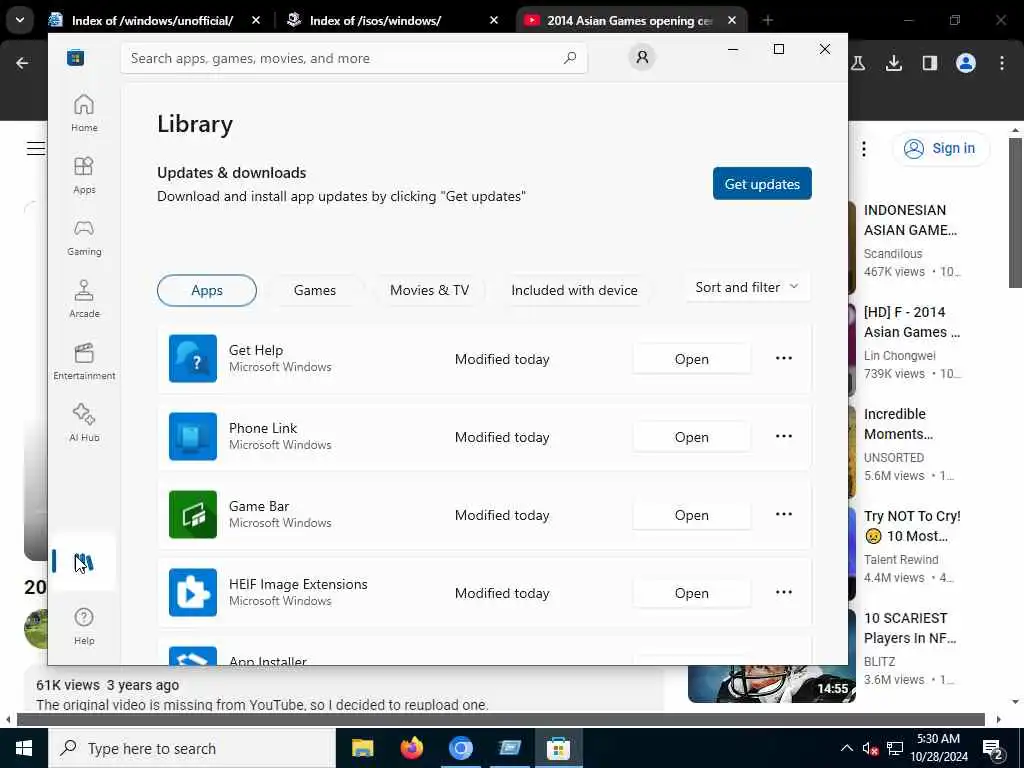Open YouTube settings three-dot menu

[x=863, y=149]
